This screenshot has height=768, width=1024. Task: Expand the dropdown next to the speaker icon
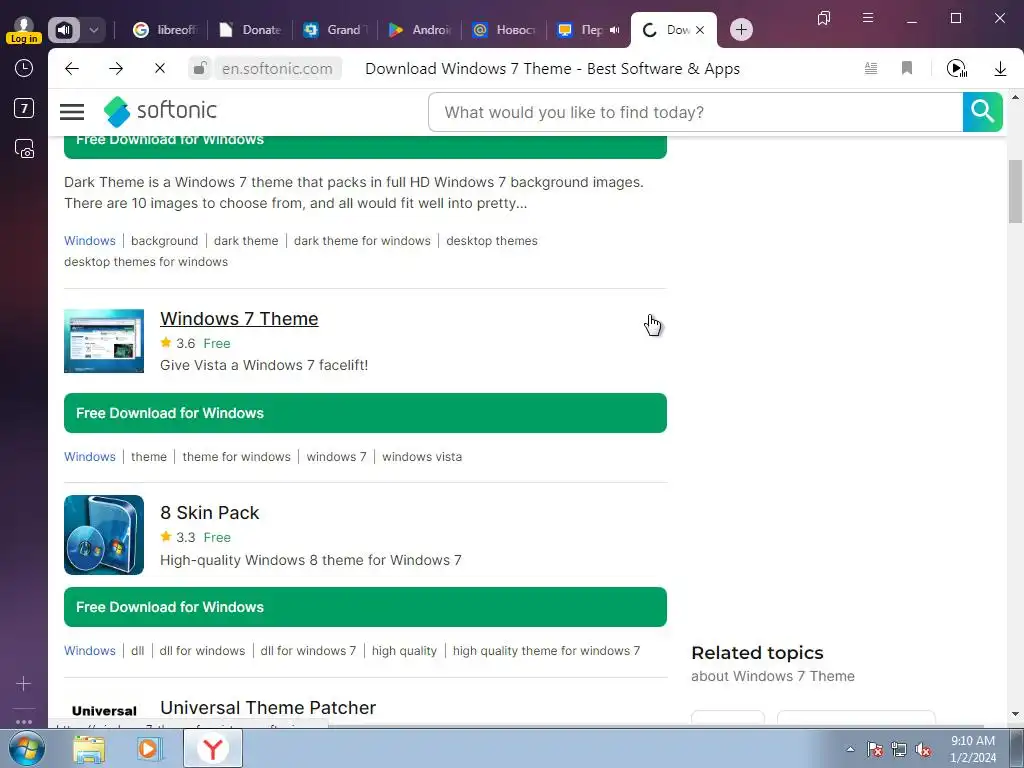pos(93,29)
